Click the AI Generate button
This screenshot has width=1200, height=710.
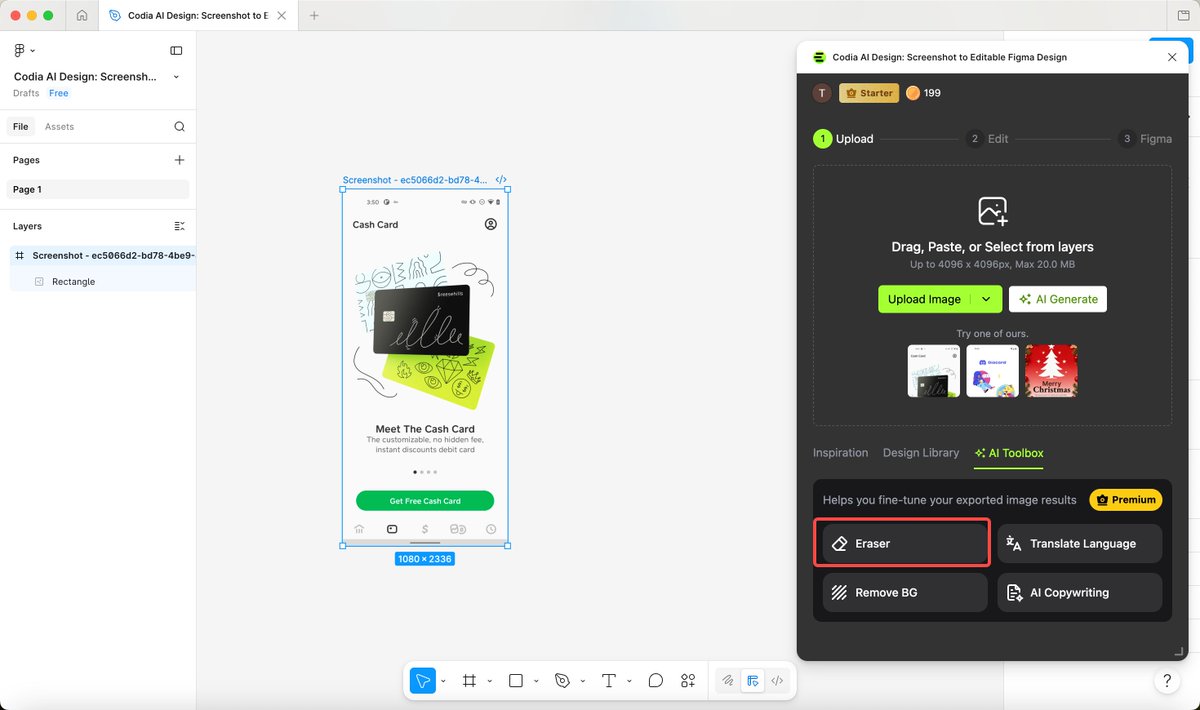pos(1058,299)
